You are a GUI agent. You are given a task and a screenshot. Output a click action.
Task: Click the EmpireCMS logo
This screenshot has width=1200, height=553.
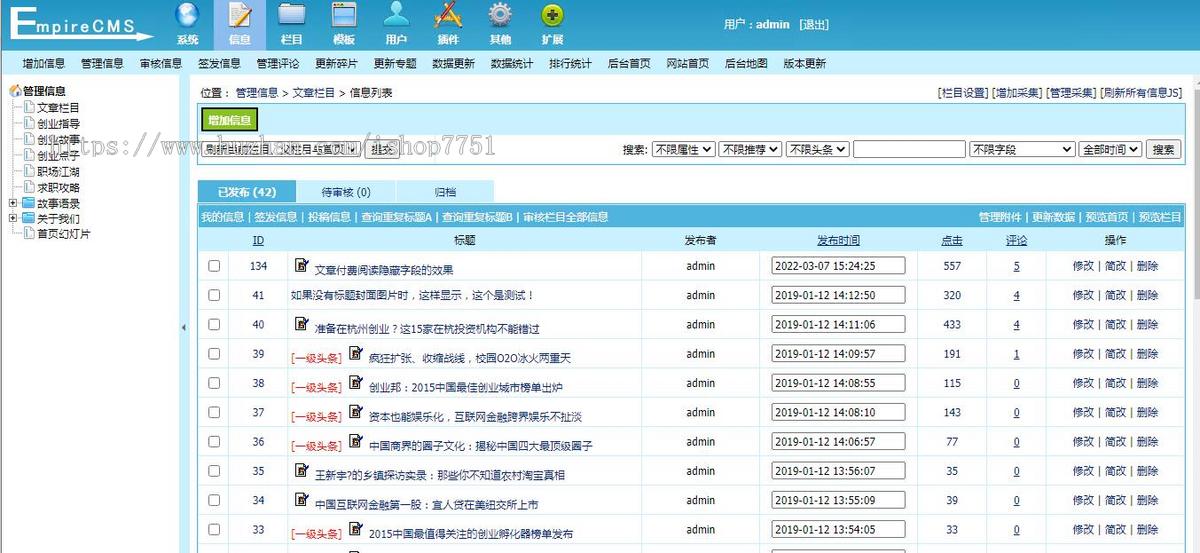pyautogui.click(x=82, y=25)
